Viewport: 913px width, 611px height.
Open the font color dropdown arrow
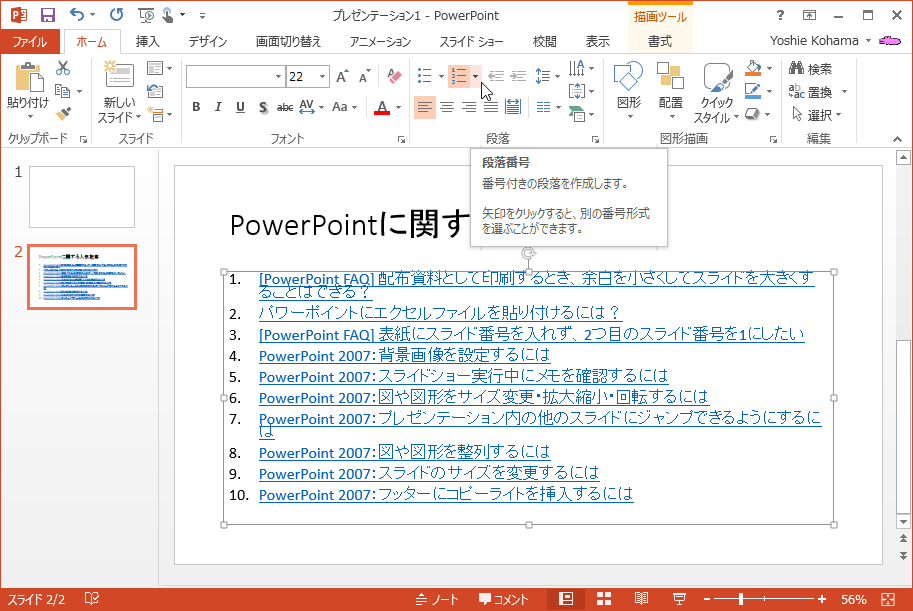coord(399,107)
